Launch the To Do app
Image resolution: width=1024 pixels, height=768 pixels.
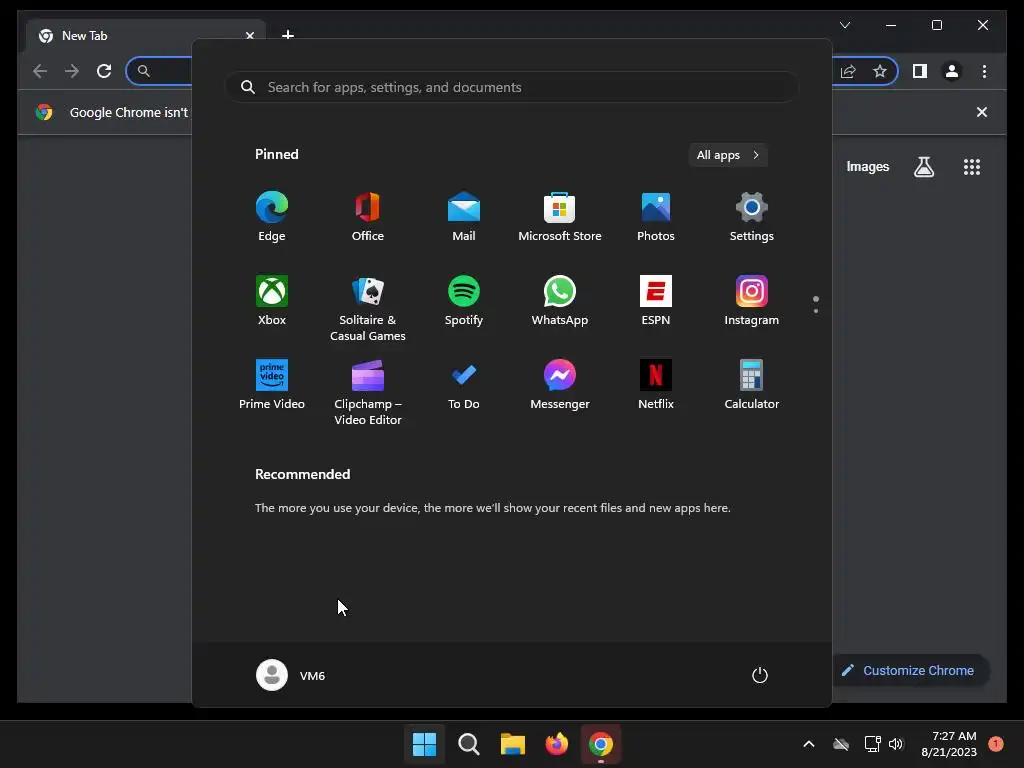pyautogui.click(x=464, y=385)
